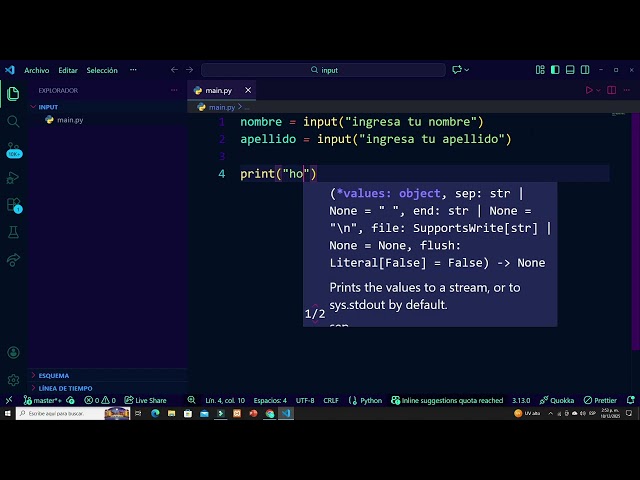The image size is (640, 480).
Task: Open the Search view in activity bar
Action: pos(13,121)
